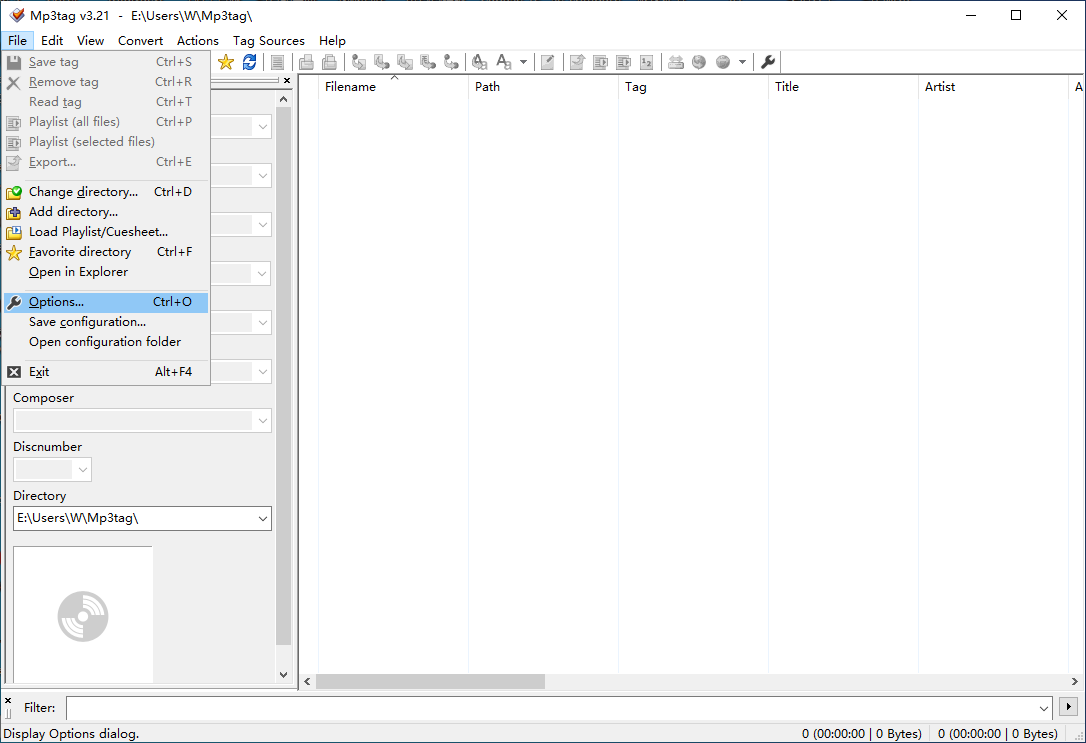This screenshot has width=1086, height=743.
Task: Select Open configuration folder menu entry
Action: click(106, 342)
